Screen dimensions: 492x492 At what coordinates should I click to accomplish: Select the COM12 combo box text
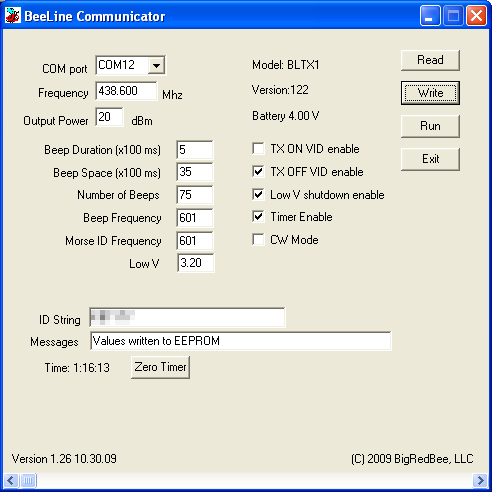click(122, 65)
